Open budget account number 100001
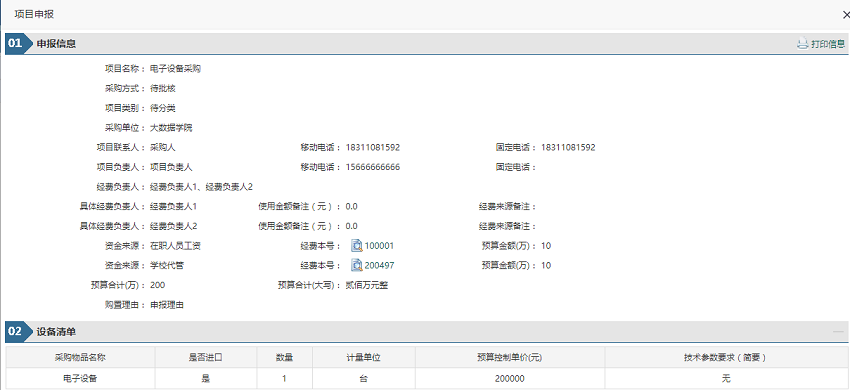This screenshot has width=850, height=390. [379, 246]
